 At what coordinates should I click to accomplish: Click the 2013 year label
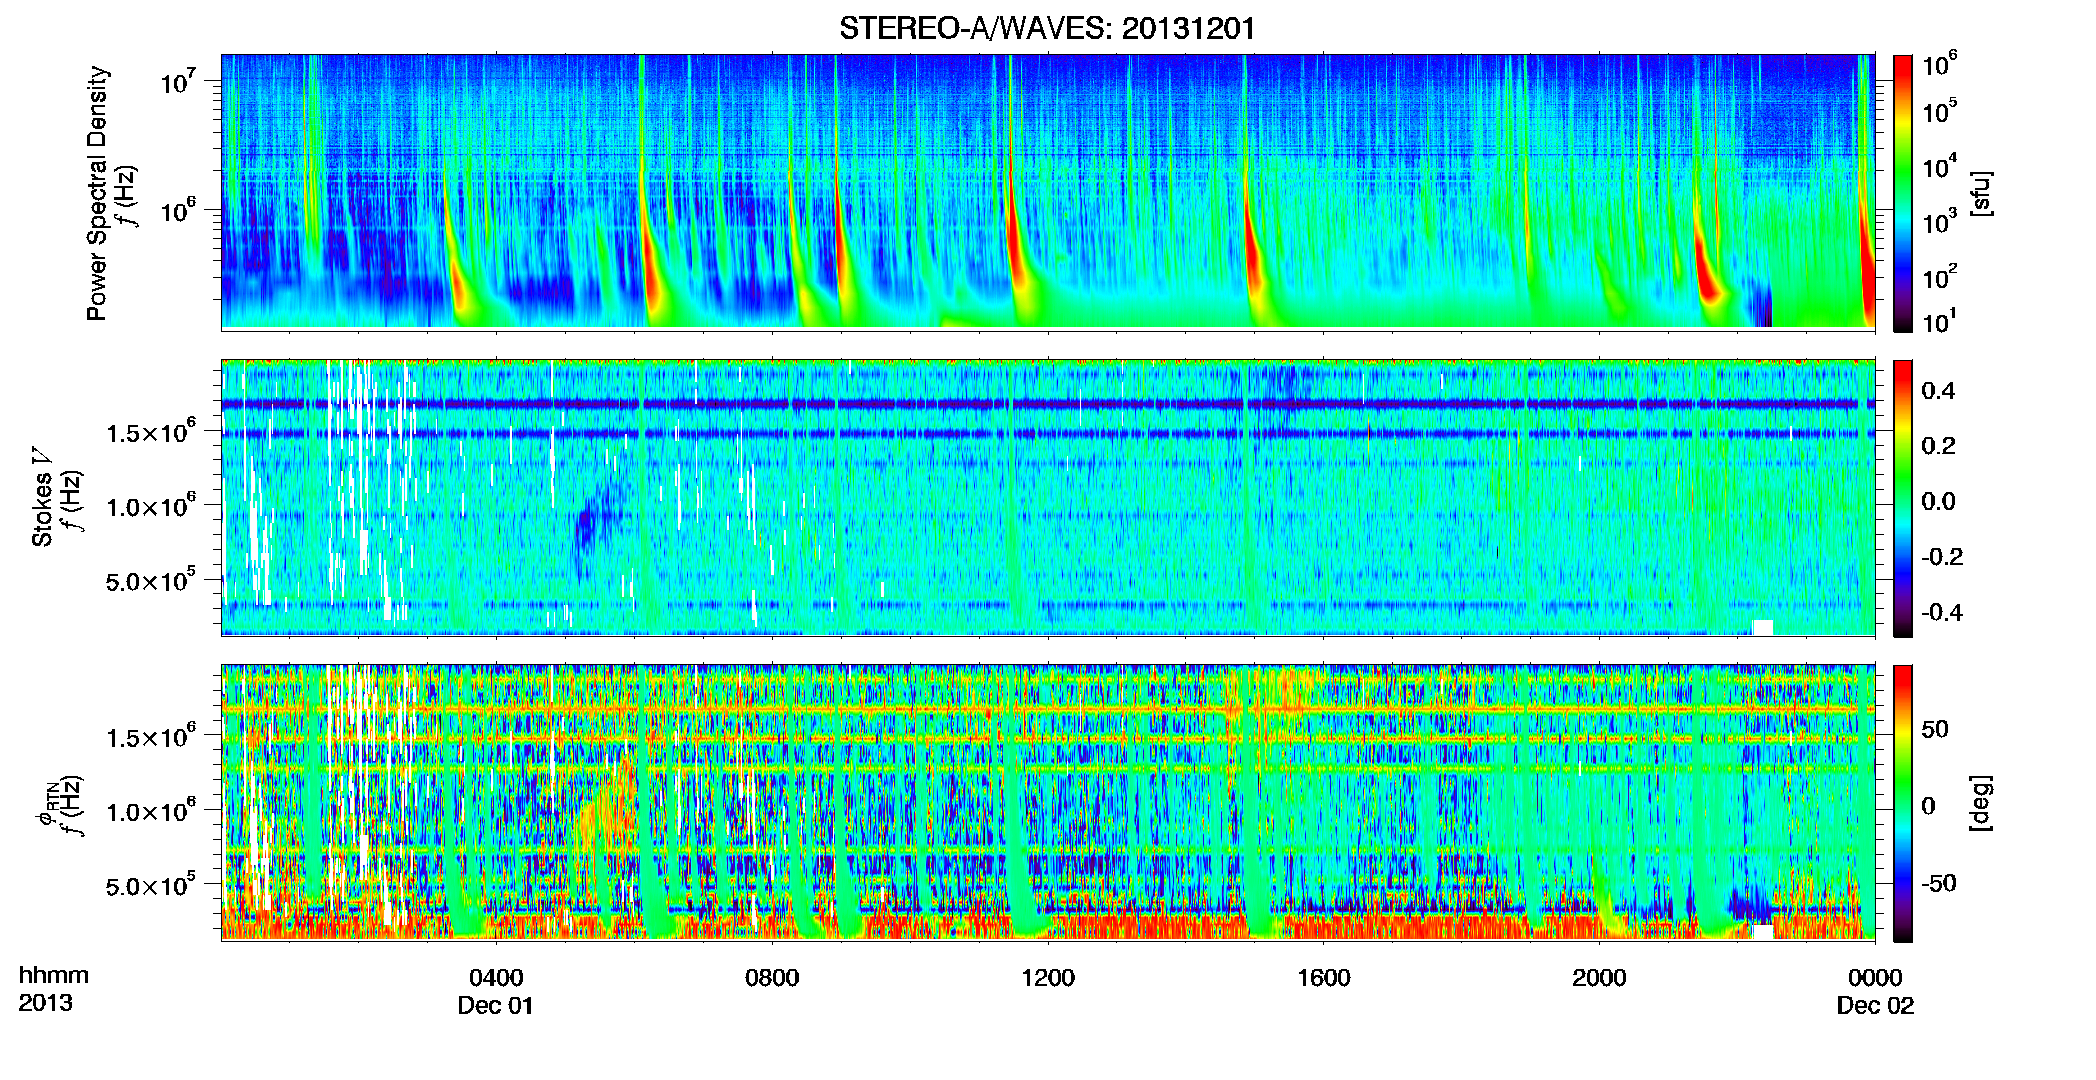coord(45,1003)
